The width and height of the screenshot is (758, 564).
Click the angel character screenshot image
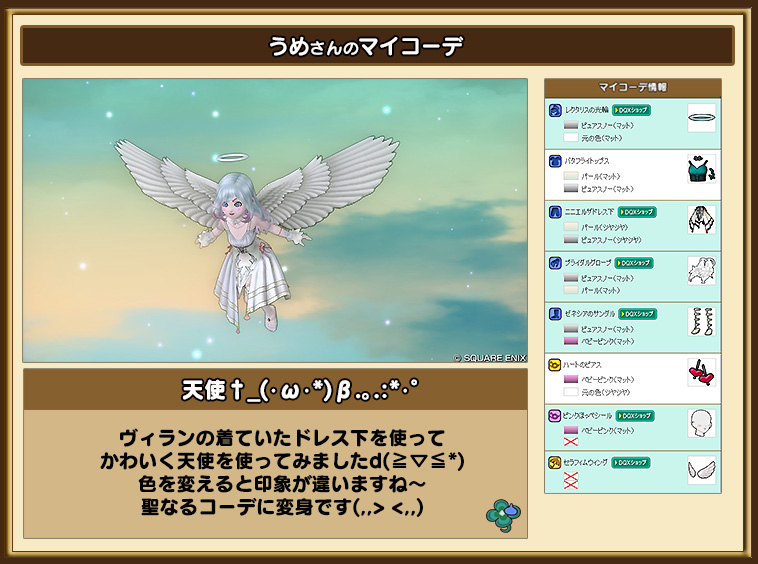[x=275, y=221]
